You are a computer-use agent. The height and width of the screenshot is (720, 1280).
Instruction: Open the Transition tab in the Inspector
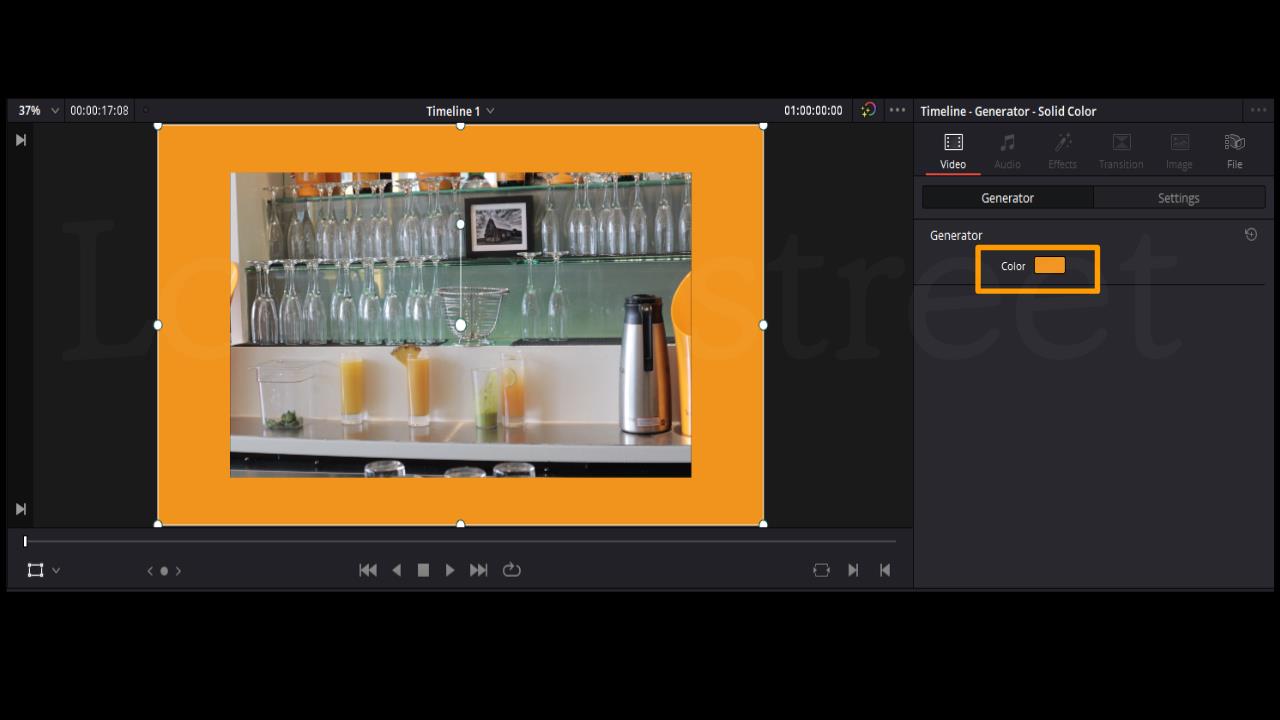(x=1121, y=151)
